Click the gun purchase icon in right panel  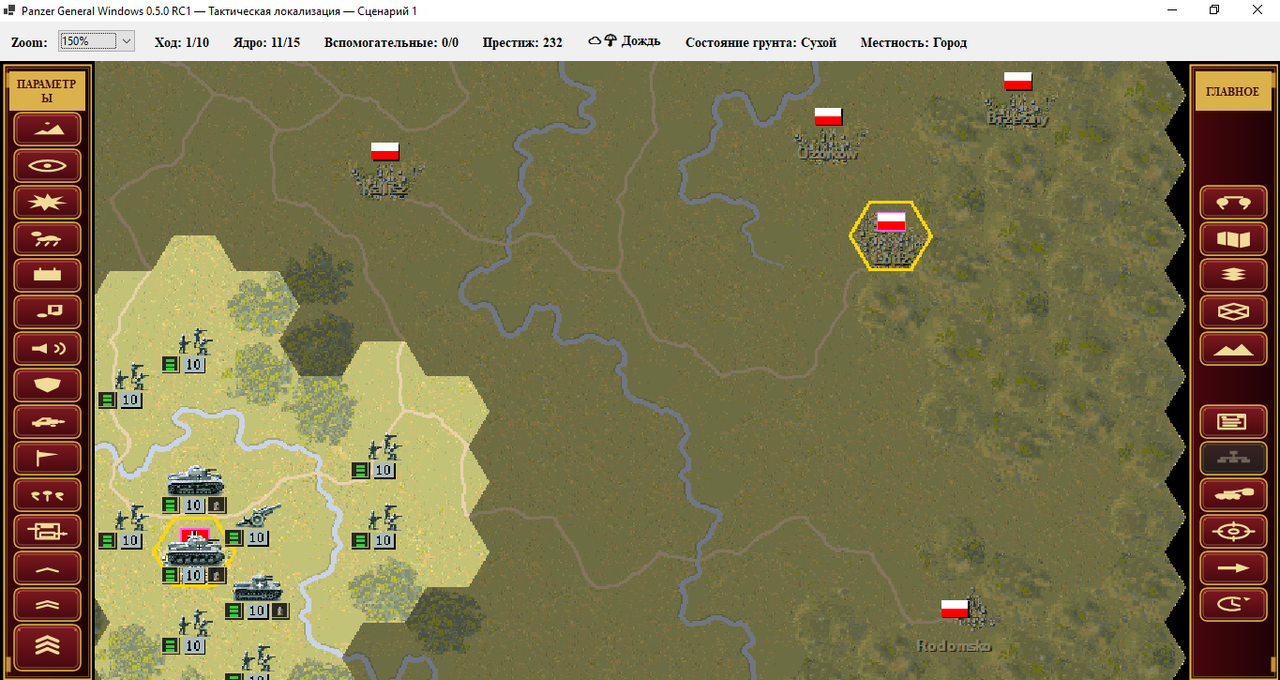(1232, 495)
